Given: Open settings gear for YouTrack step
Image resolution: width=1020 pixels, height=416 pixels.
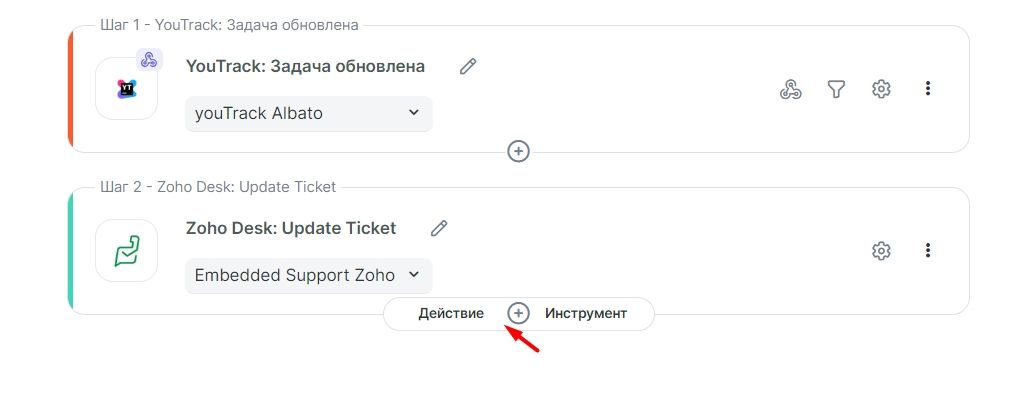Looking at the screenshot, I should coord(881,89).
